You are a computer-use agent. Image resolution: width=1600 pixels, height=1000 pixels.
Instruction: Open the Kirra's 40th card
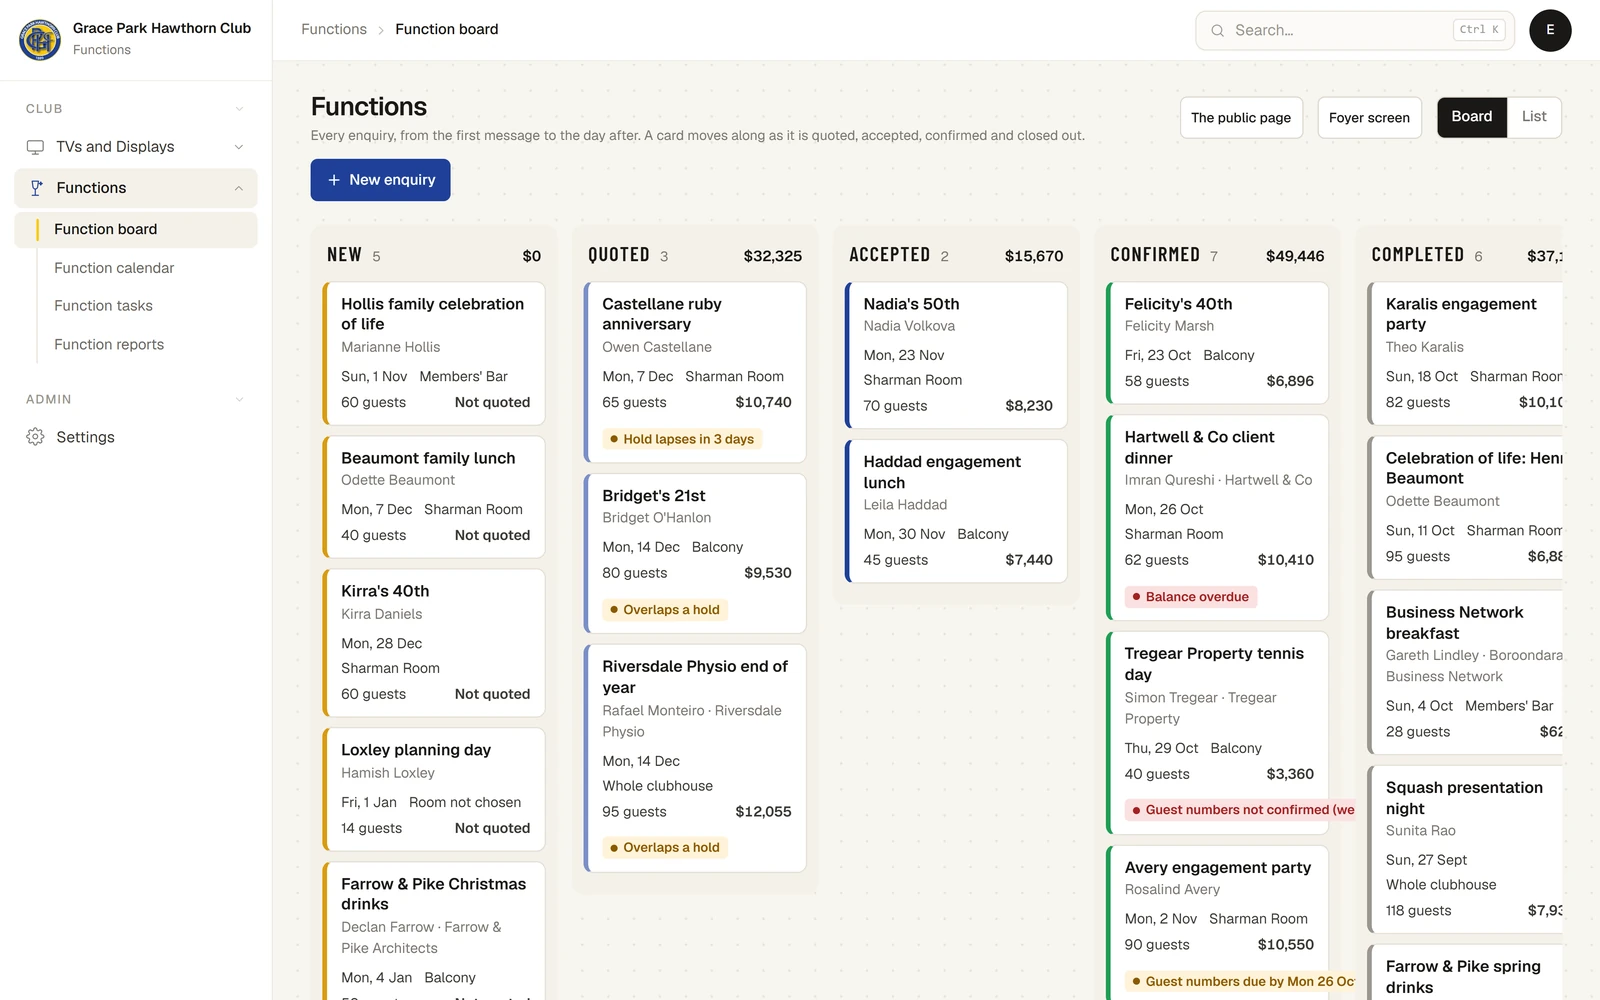[x=434, y=643]
